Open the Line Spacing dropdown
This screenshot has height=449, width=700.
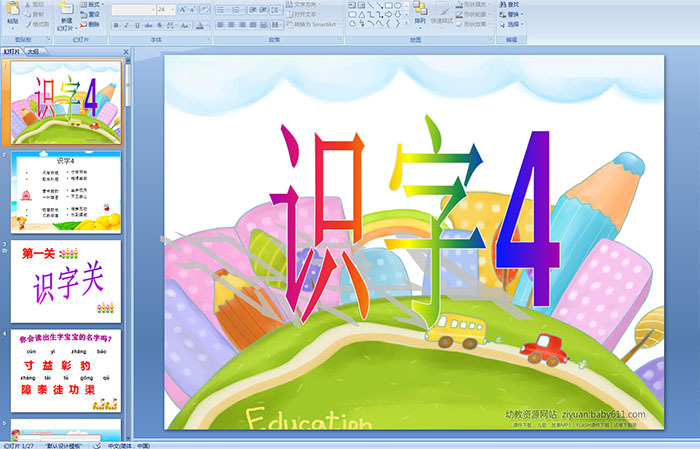point(276,10)
